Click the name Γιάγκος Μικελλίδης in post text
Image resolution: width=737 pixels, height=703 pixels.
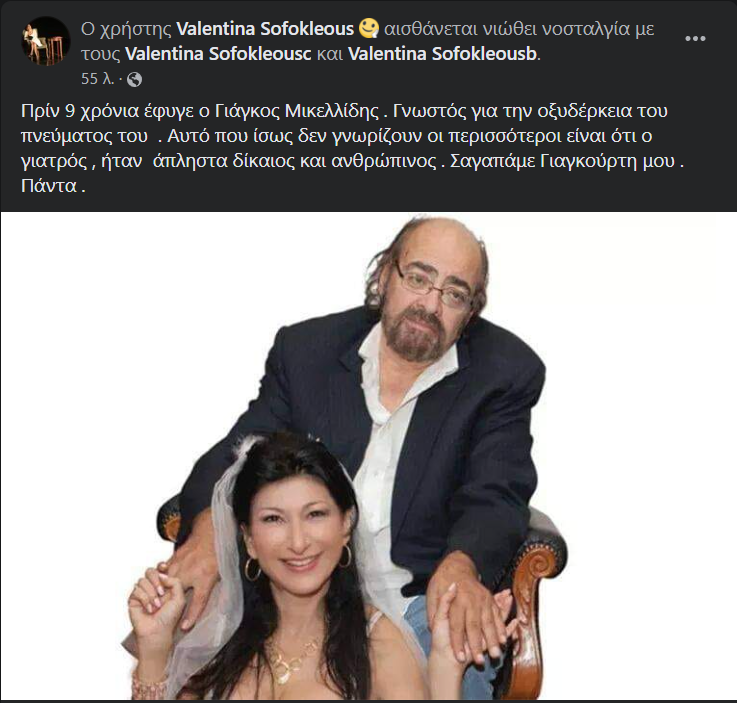point(297,111)
